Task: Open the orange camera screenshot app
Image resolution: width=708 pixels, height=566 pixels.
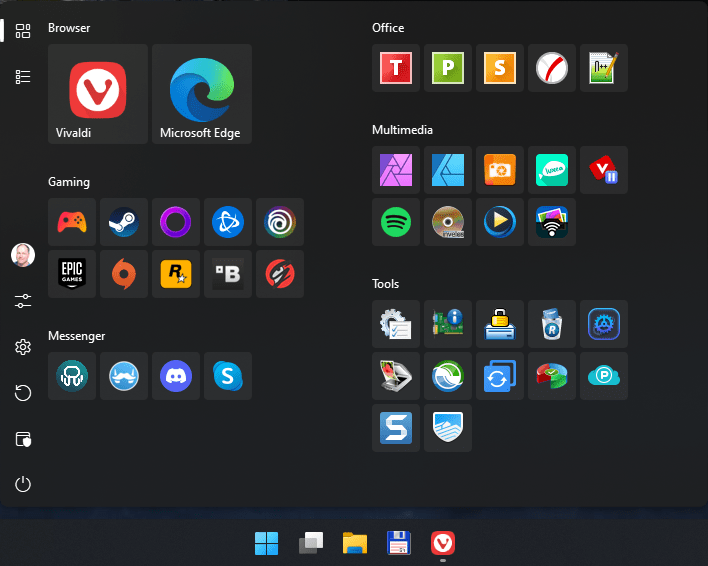Action: pyautogui.click(x=499, y=170)
